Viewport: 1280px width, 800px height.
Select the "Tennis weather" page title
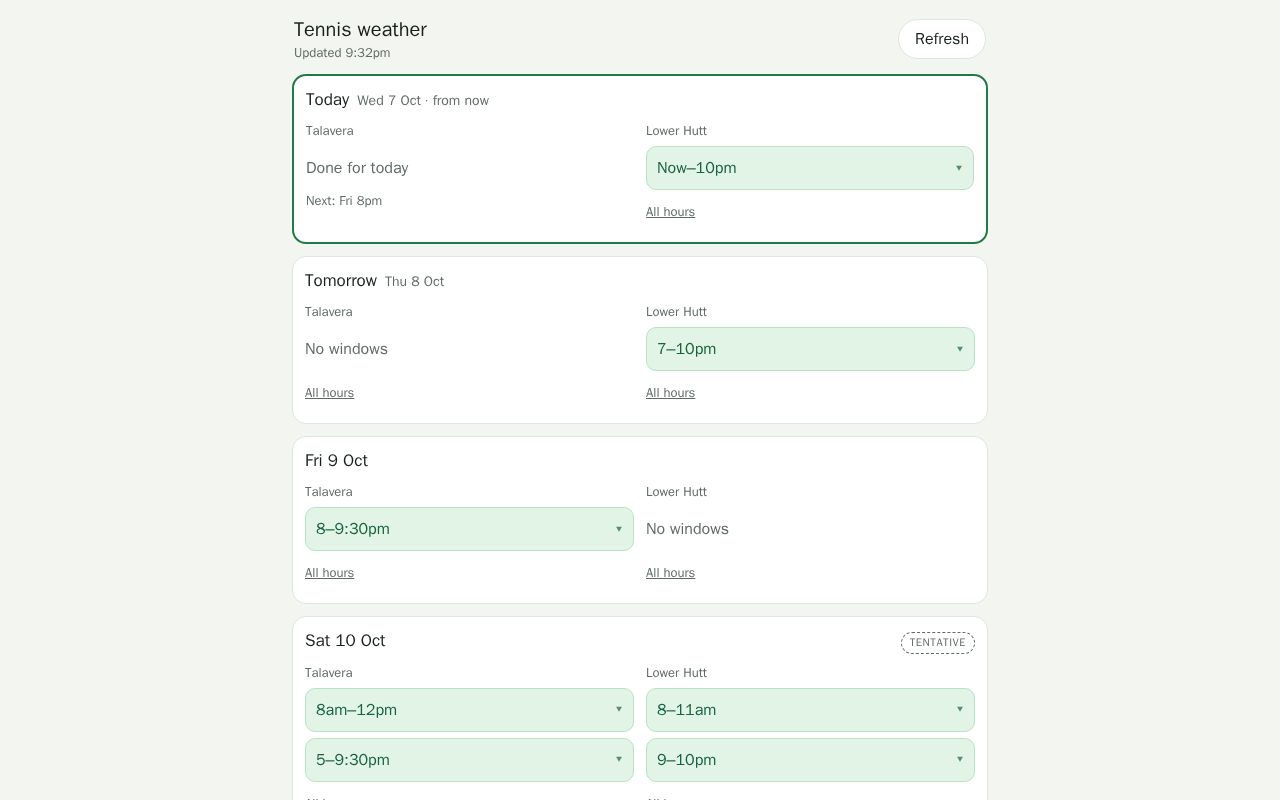(x=360, y=30)
